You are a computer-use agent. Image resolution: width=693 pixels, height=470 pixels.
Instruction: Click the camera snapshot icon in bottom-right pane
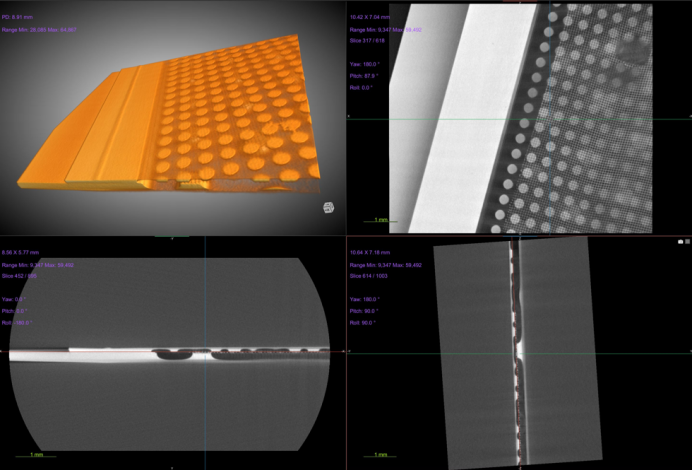point(680,242)
